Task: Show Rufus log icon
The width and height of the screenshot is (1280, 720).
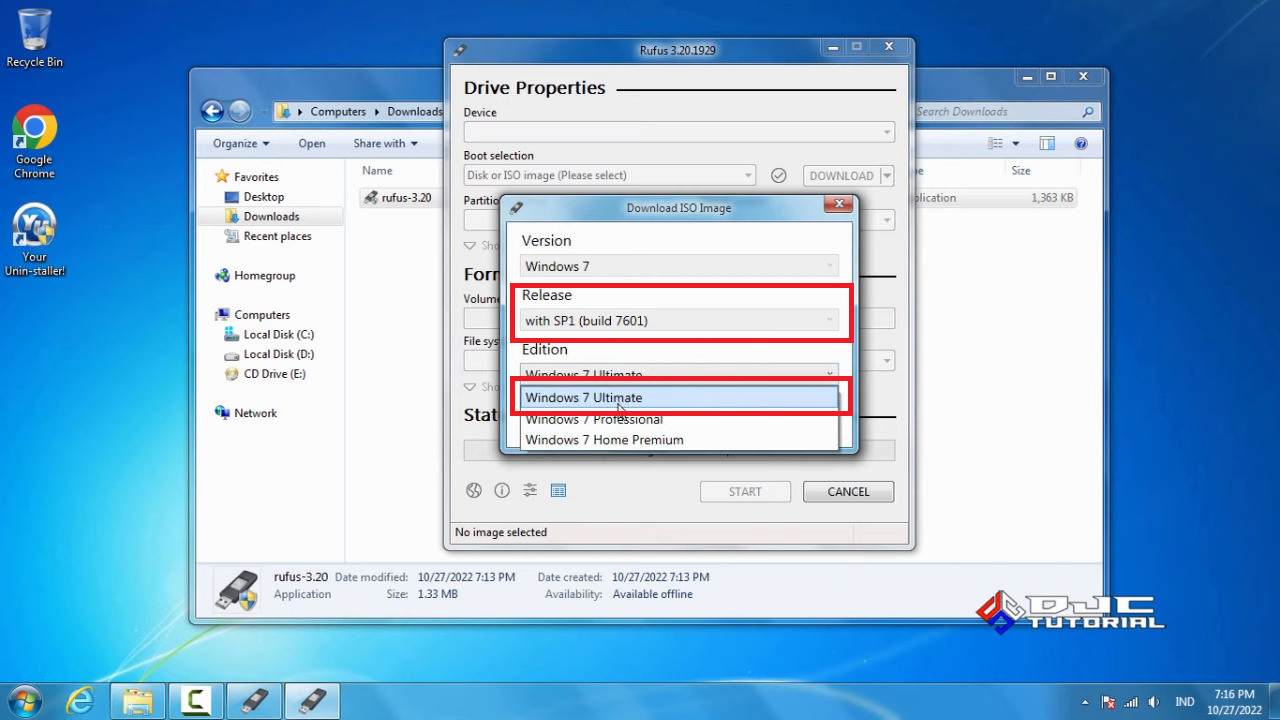Action: click(x=558, y=490)
